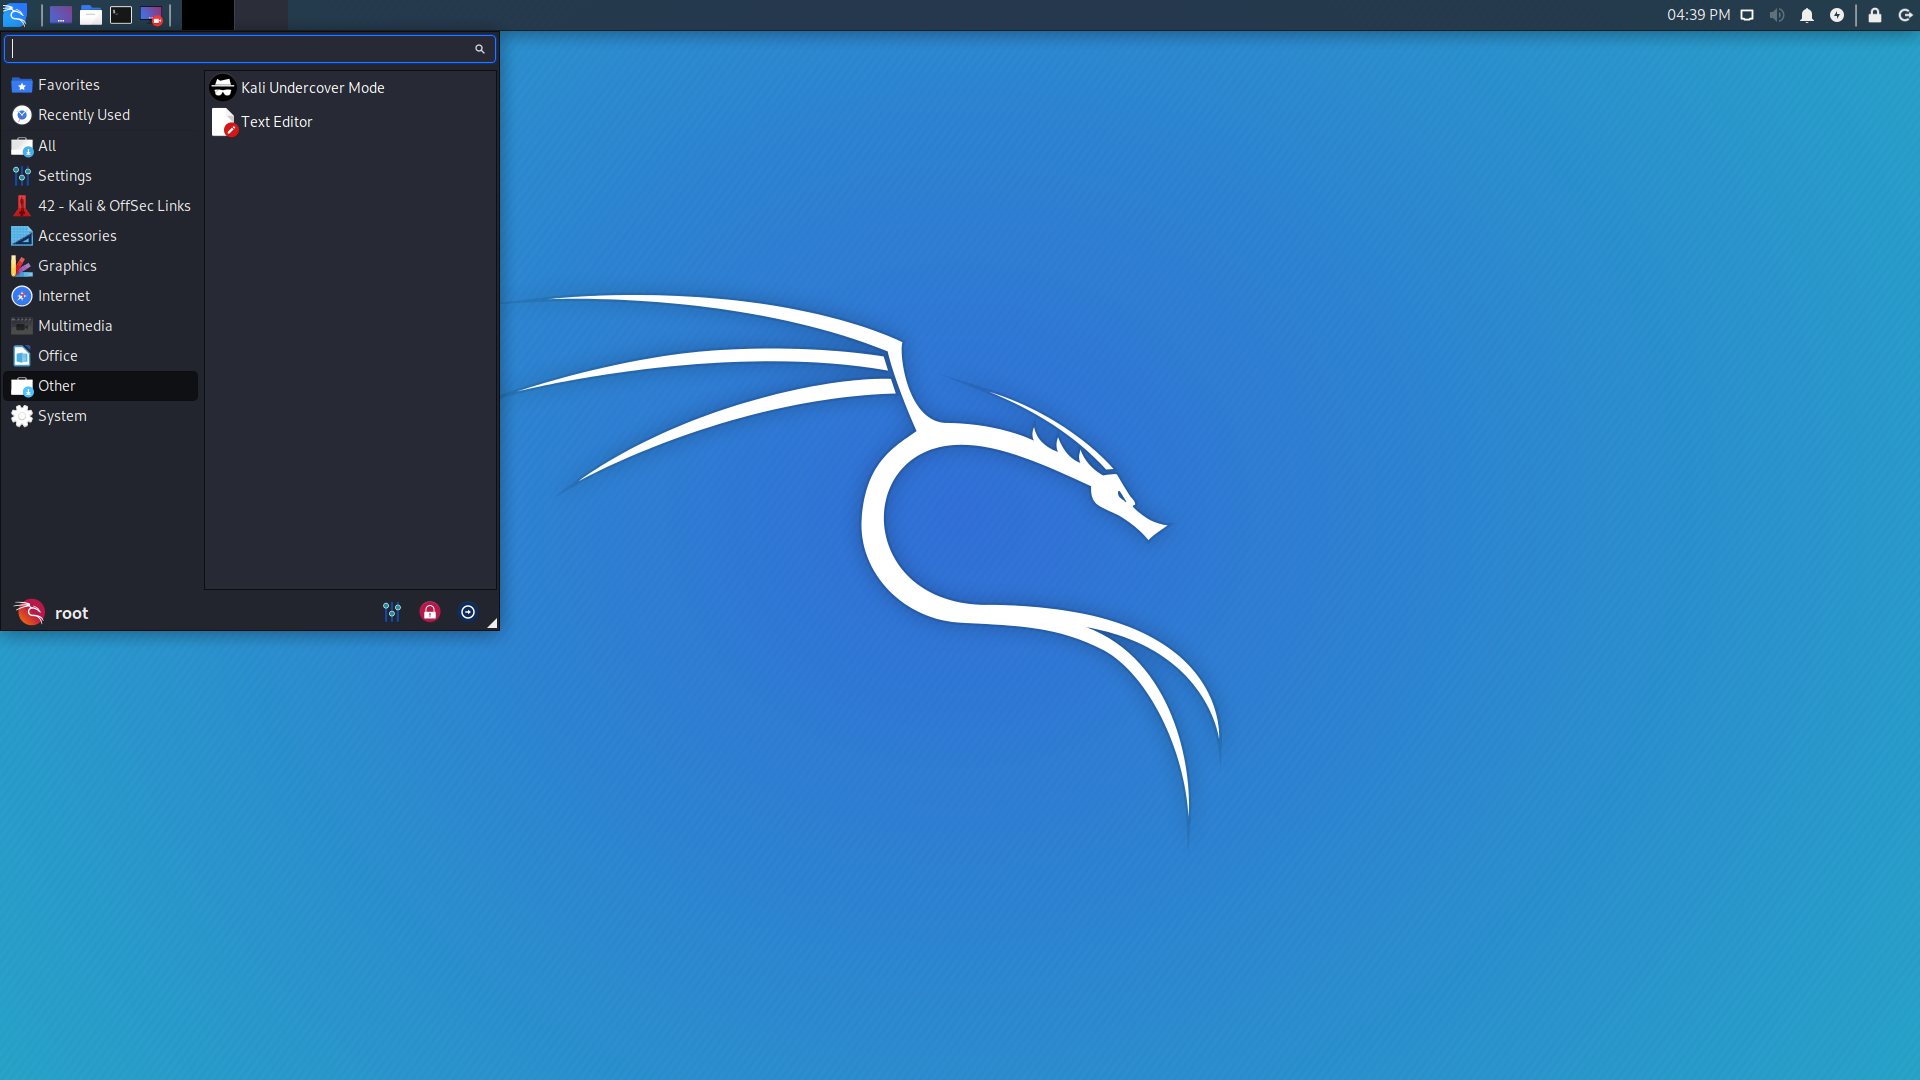Open the settings manager icon beside root
The width and height of the screenshot is (1920, 1080).
392,612
